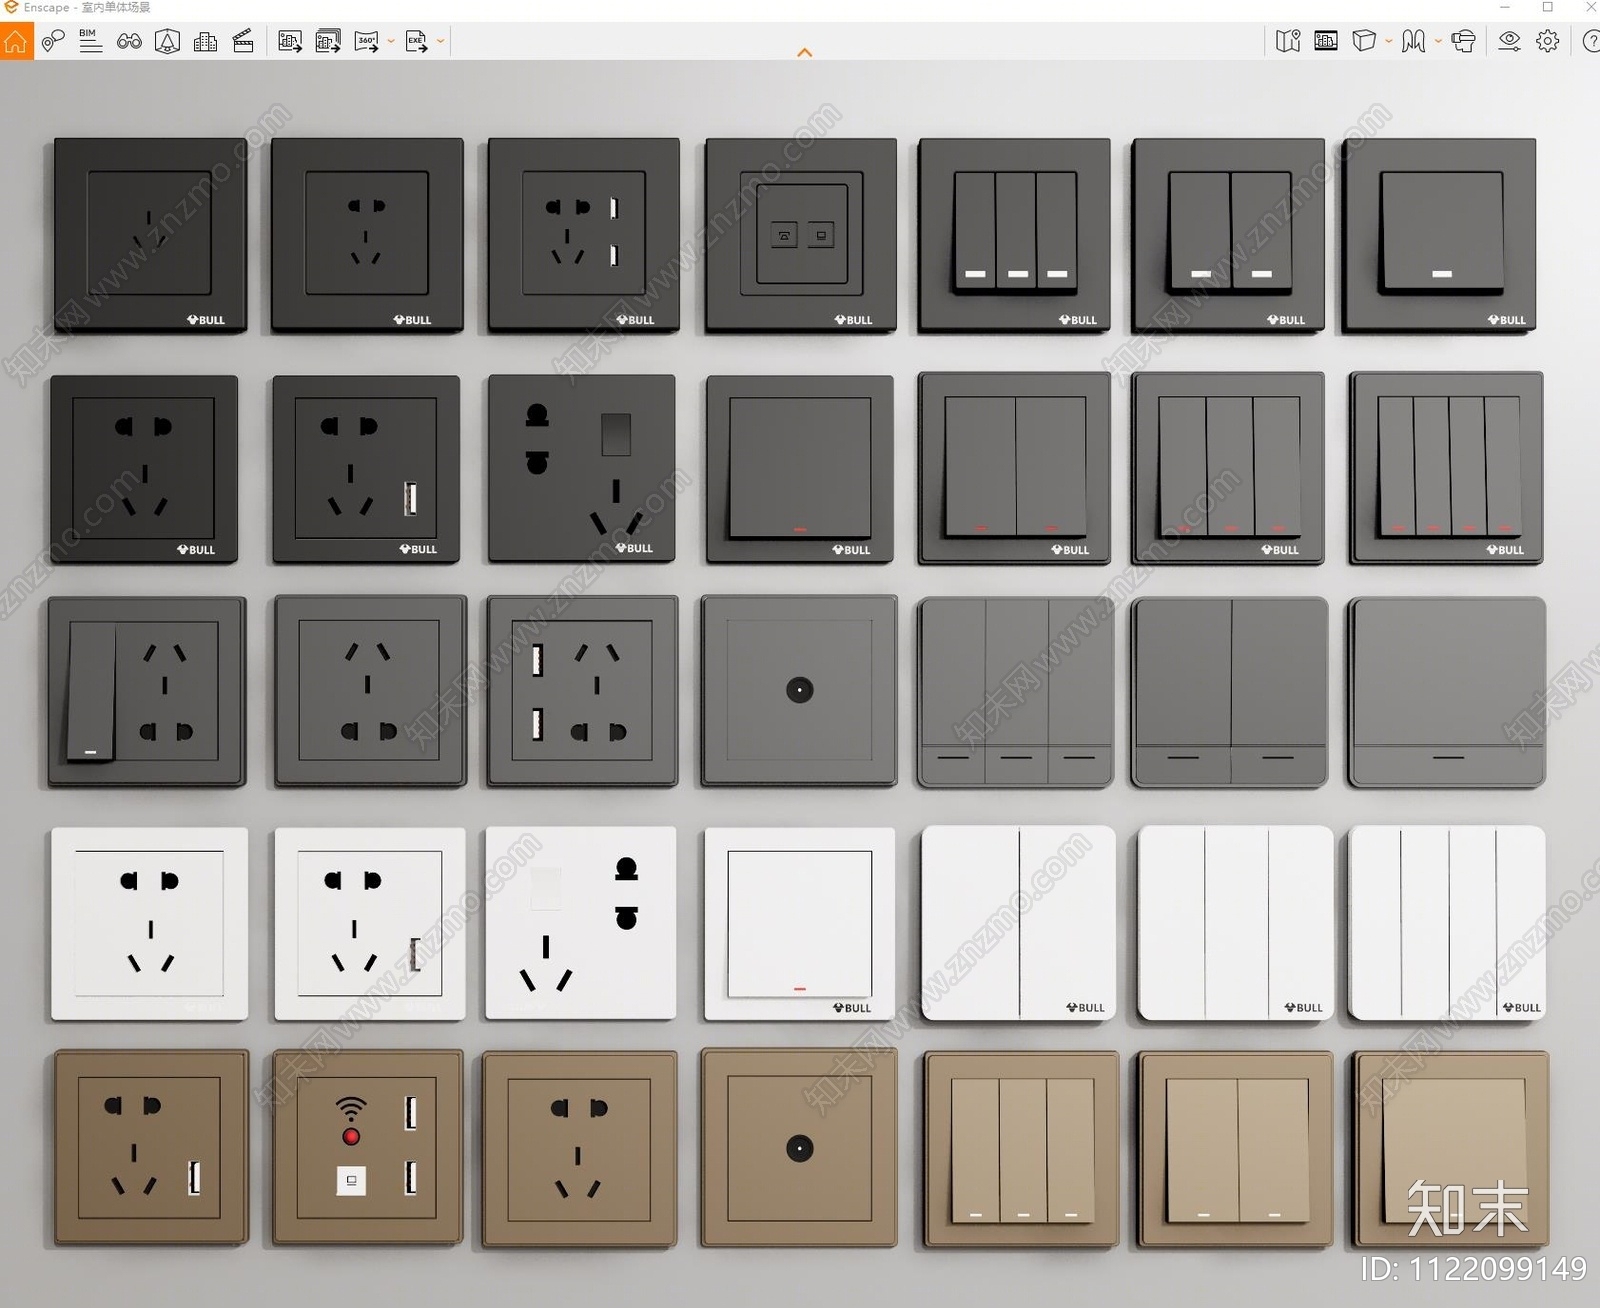Enable the VR headset mode
This screenshot has height=1308, width=1600.
1463,41
